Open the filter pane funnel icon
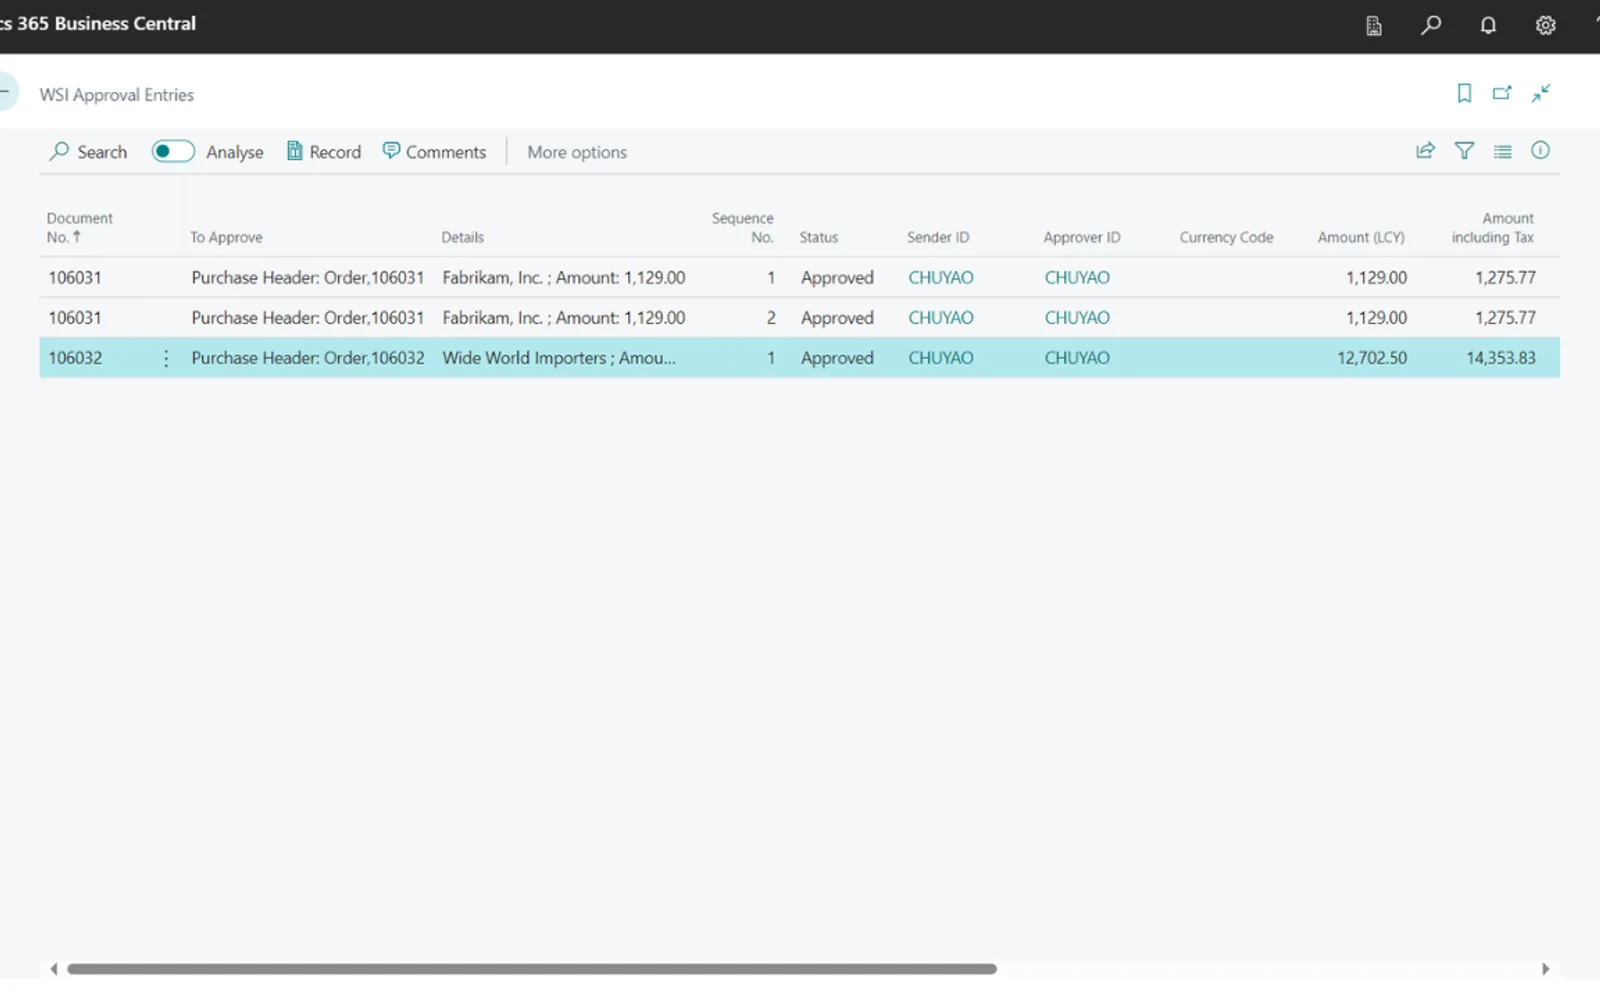Viewport: 1600px width, 1000px height. (x=1464, y=151)
